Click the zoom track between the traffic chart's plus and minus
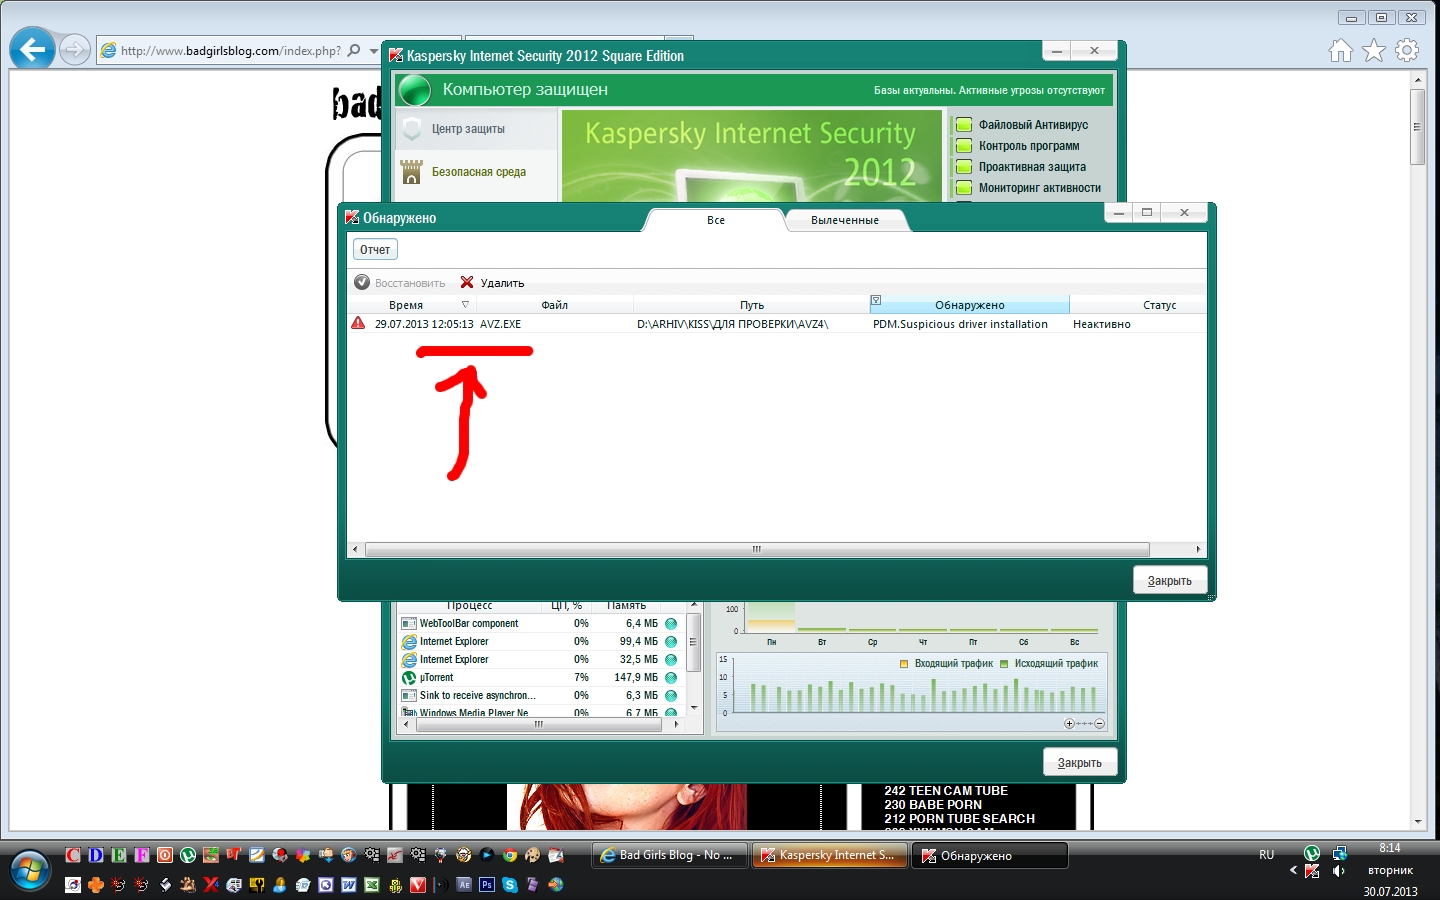This screenshot has width=1440, height=900. pos(1084,723)
